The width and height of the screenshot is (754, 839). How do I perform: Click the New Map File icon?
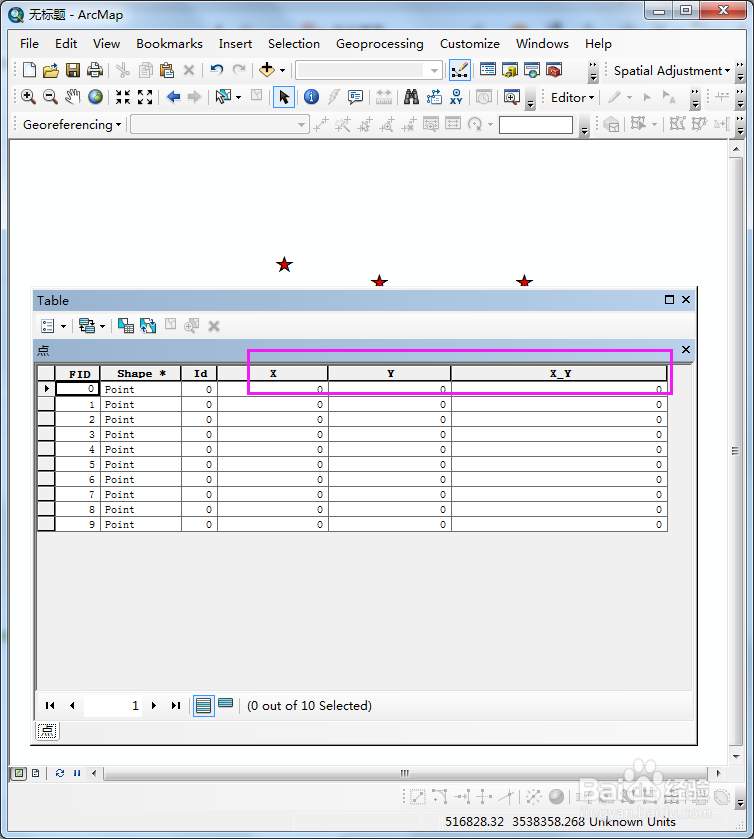(x=29, y=70)
